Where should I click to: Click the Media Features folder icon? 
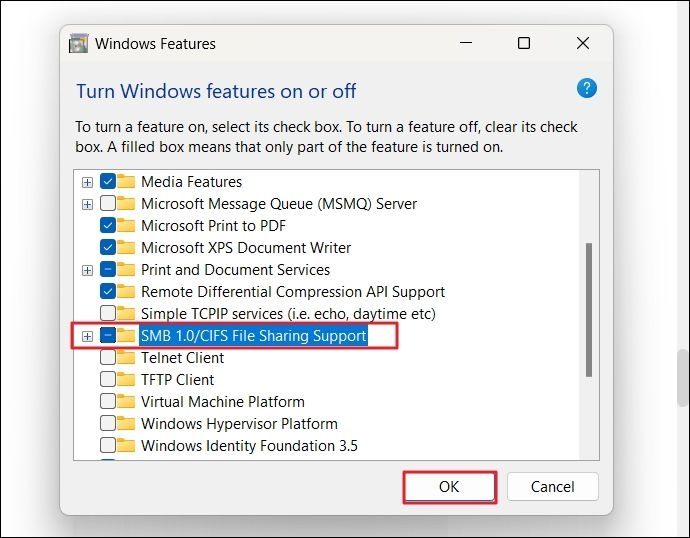(x=126, y=182)
